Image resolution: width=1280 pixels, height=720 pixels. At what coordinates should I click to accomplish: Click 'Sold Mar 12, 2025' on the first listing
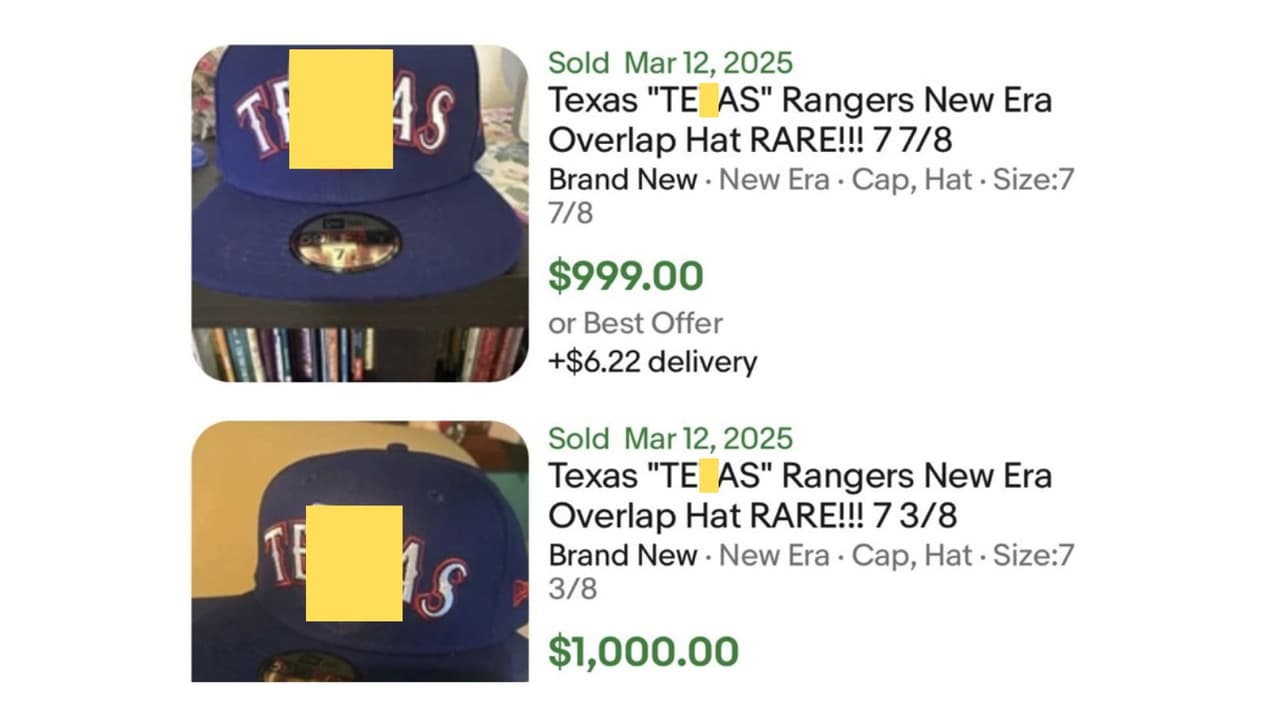click(670, 62)
